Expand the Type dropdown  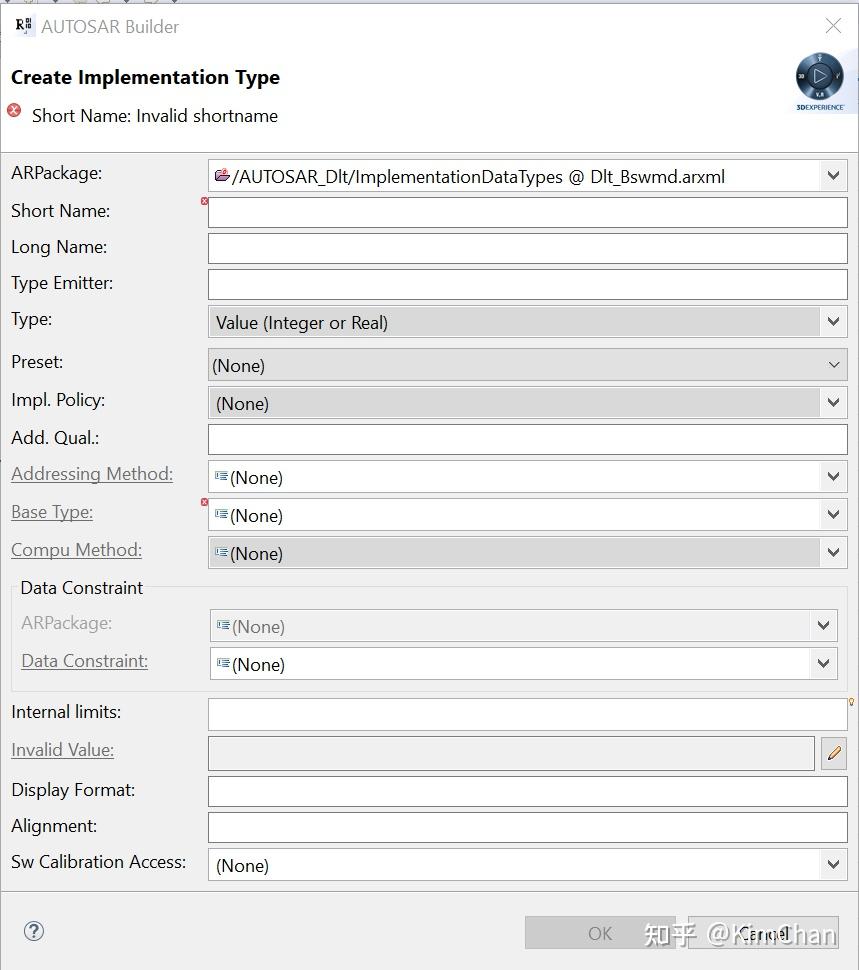(833, 322)
